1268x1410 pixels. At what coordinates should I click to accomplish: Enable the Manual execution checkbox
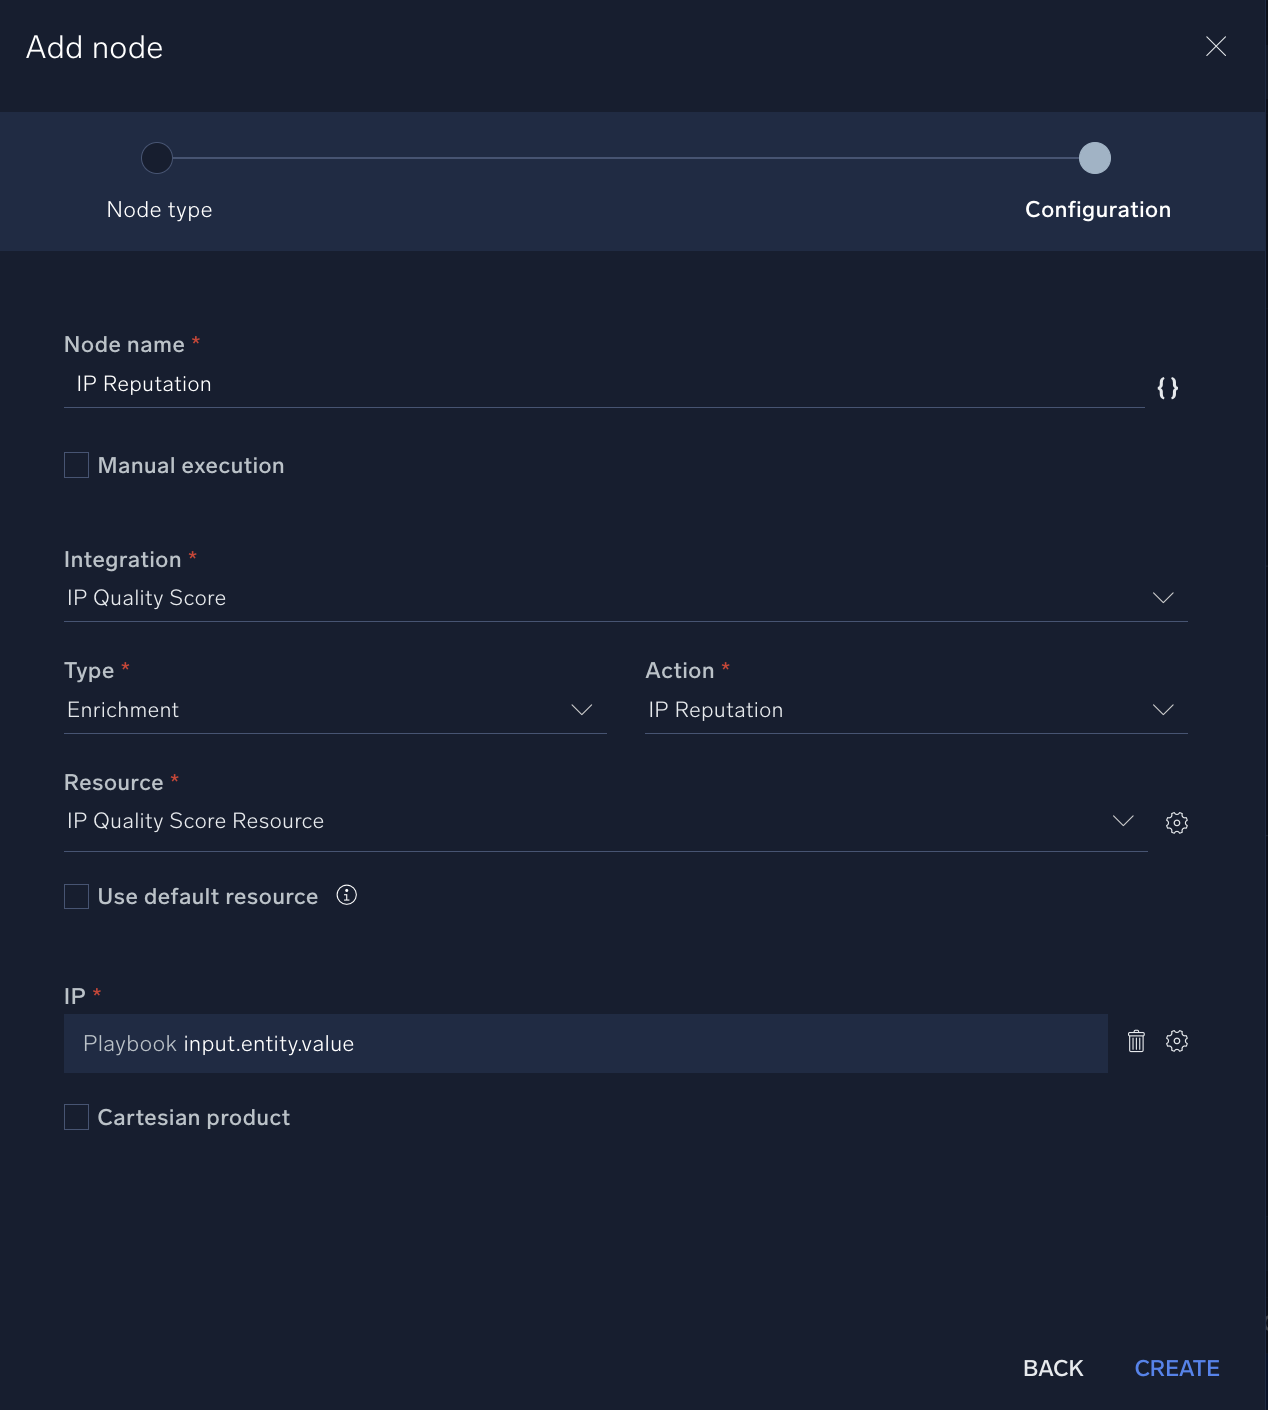point(76,464)
